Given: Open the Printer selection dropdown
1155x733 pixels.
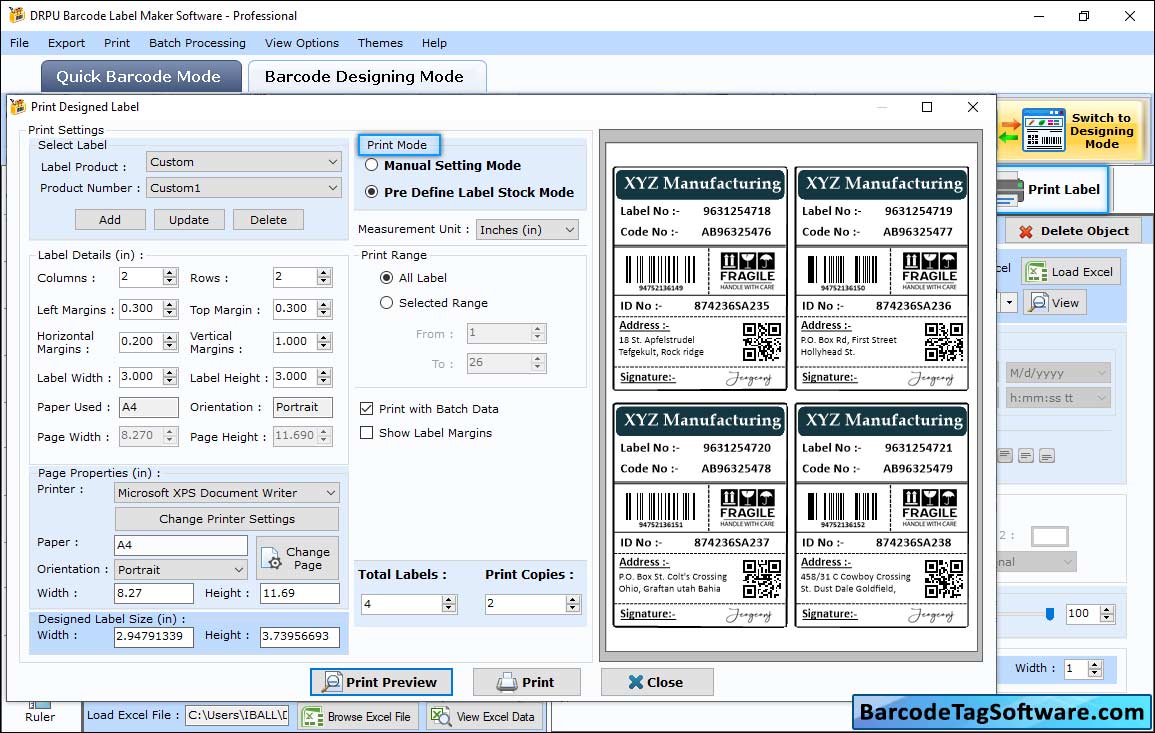Looking at the screenshot, I should click(x=227, y=493).
